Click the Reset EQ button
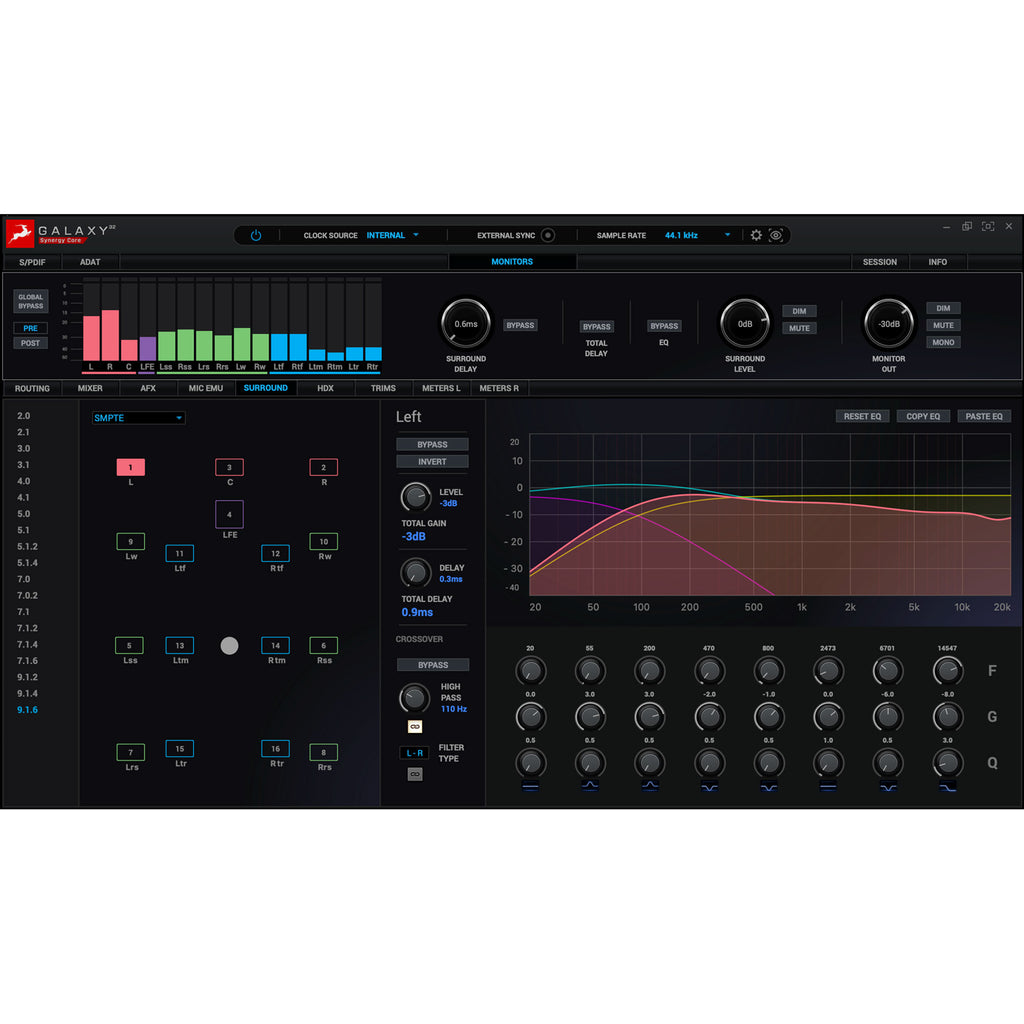 click(x=861, y=416)
